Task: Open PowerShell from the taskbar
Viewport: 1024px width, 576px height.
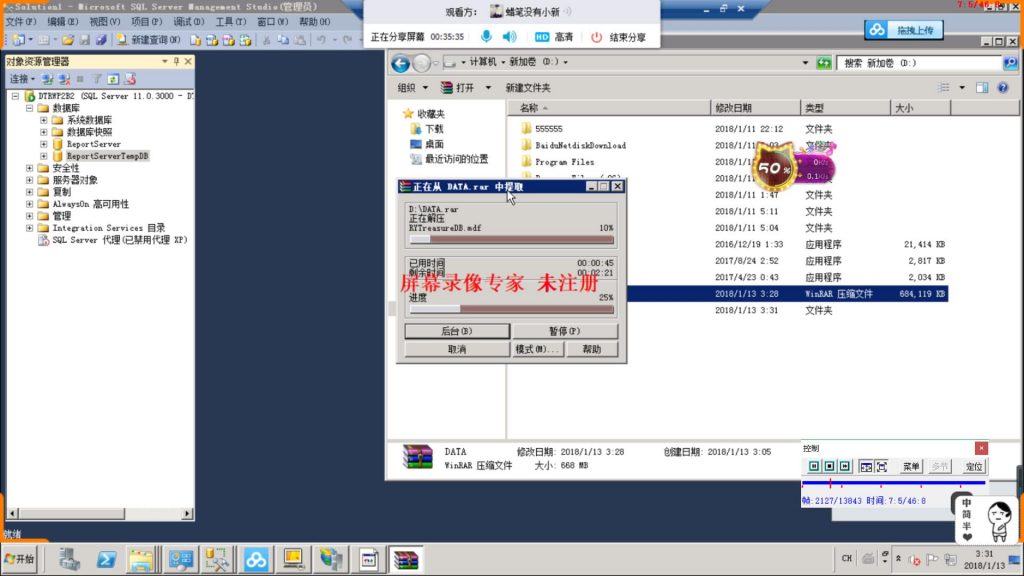Action: click(x=106, y=560)
